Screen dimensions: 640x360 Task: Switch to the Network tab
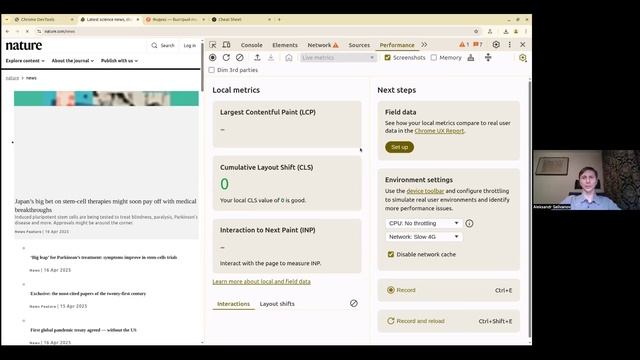coord(323,45)
